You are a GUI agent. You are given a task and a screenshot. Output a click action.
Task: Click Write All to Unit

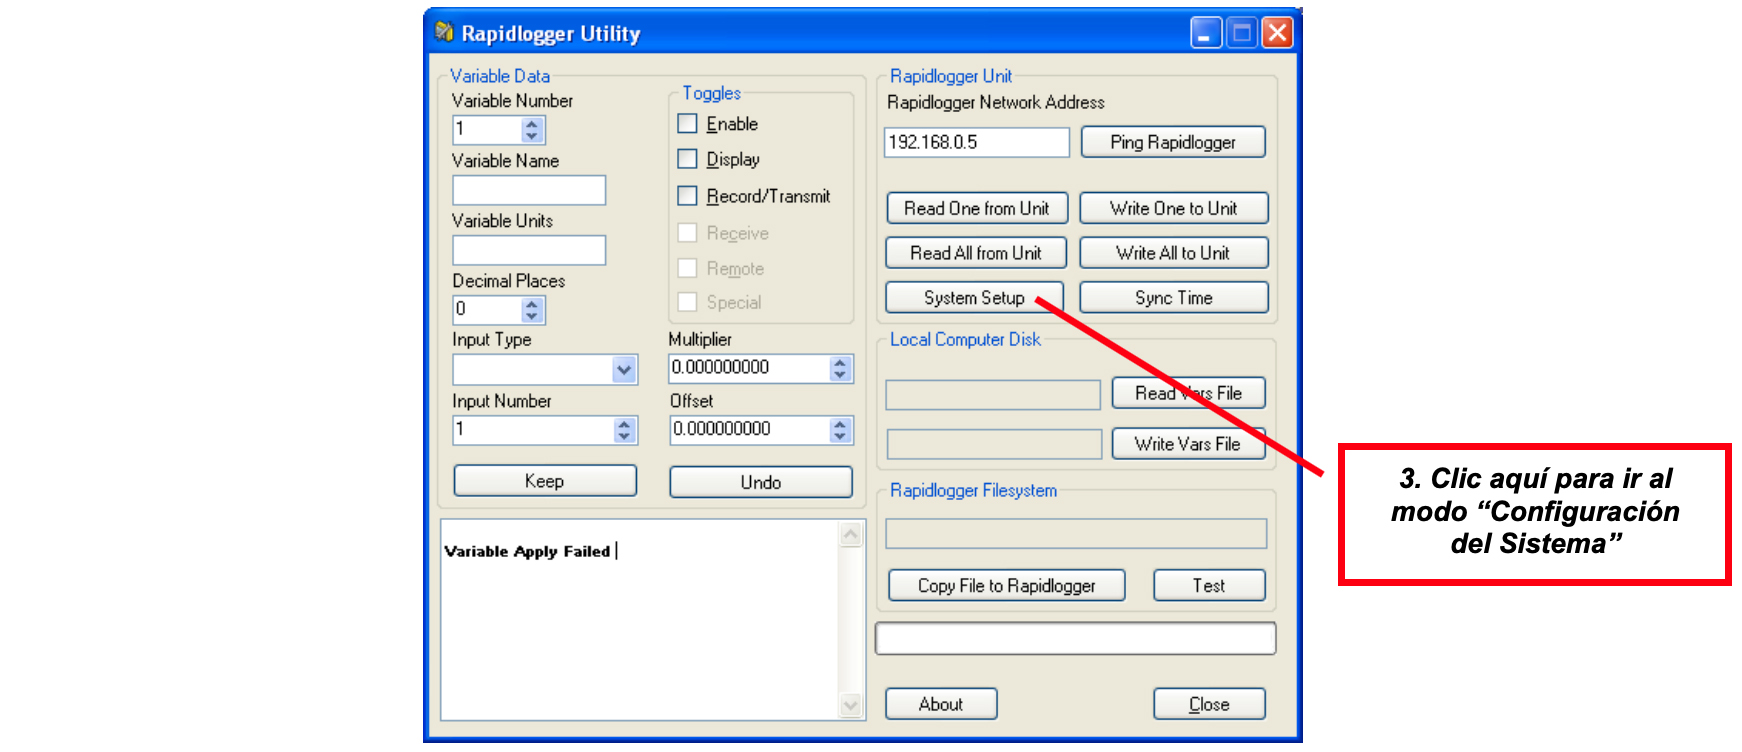1174,253
